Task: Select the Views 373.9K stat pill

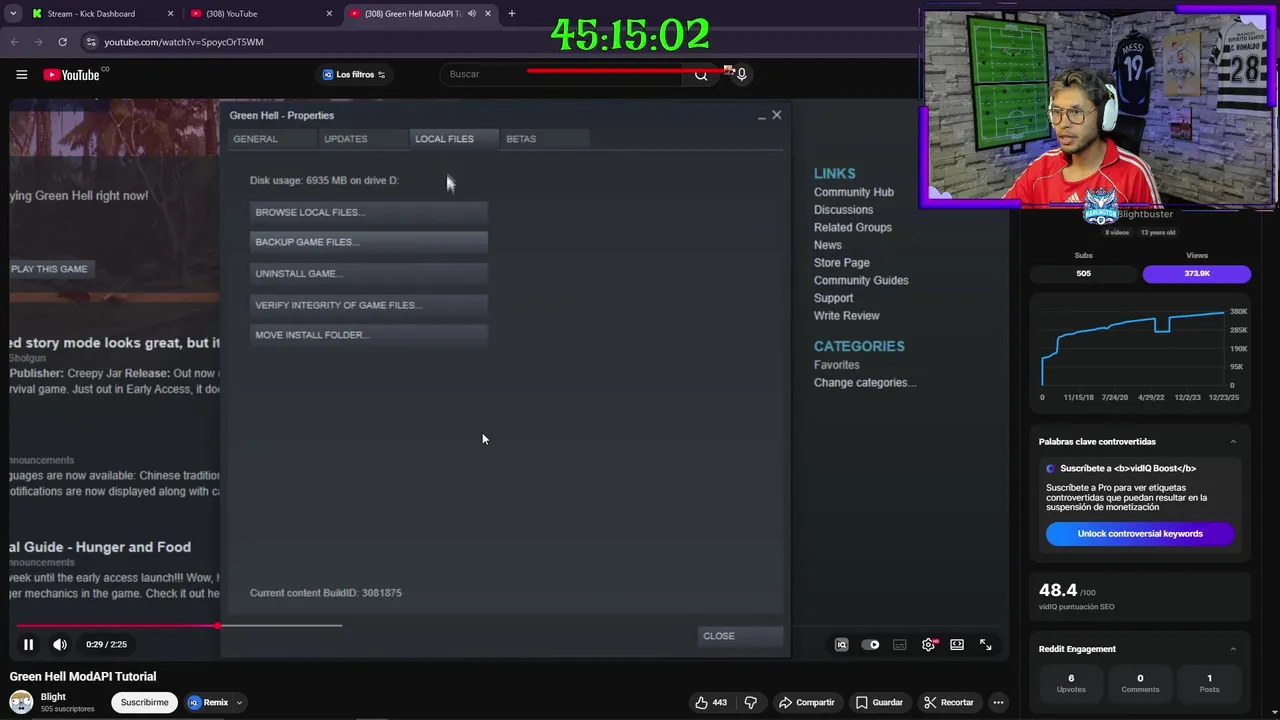Action: click(x=1197, y=273)
